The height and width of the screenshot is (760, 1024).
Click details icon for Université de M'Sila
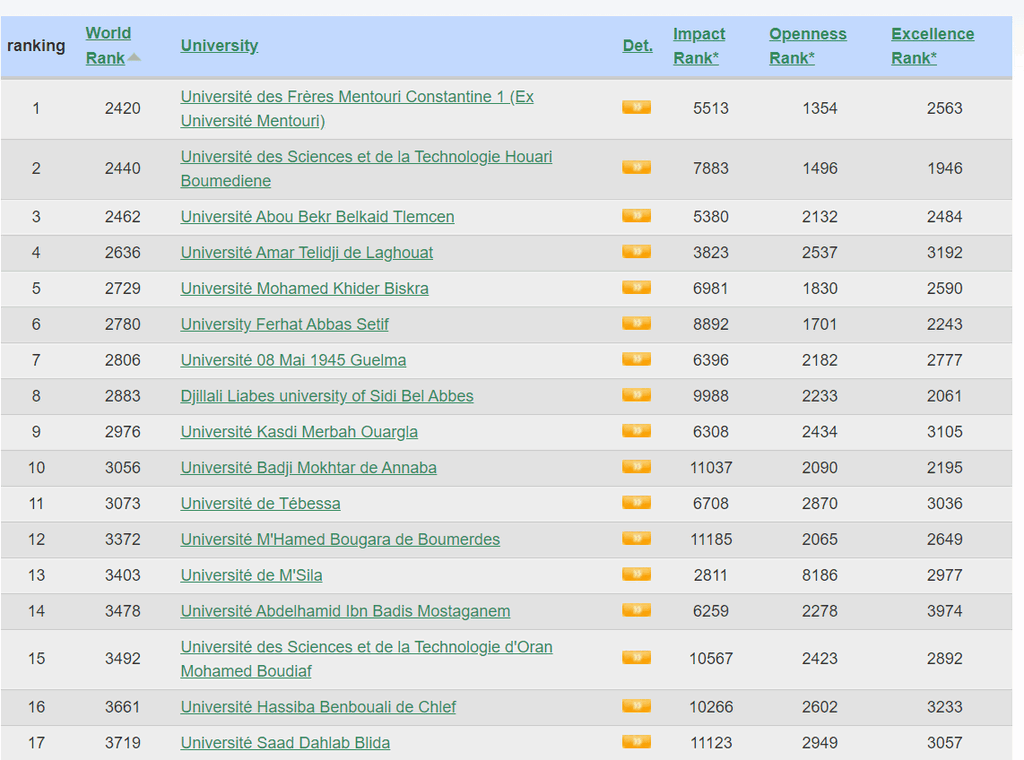tap(636, 575)
